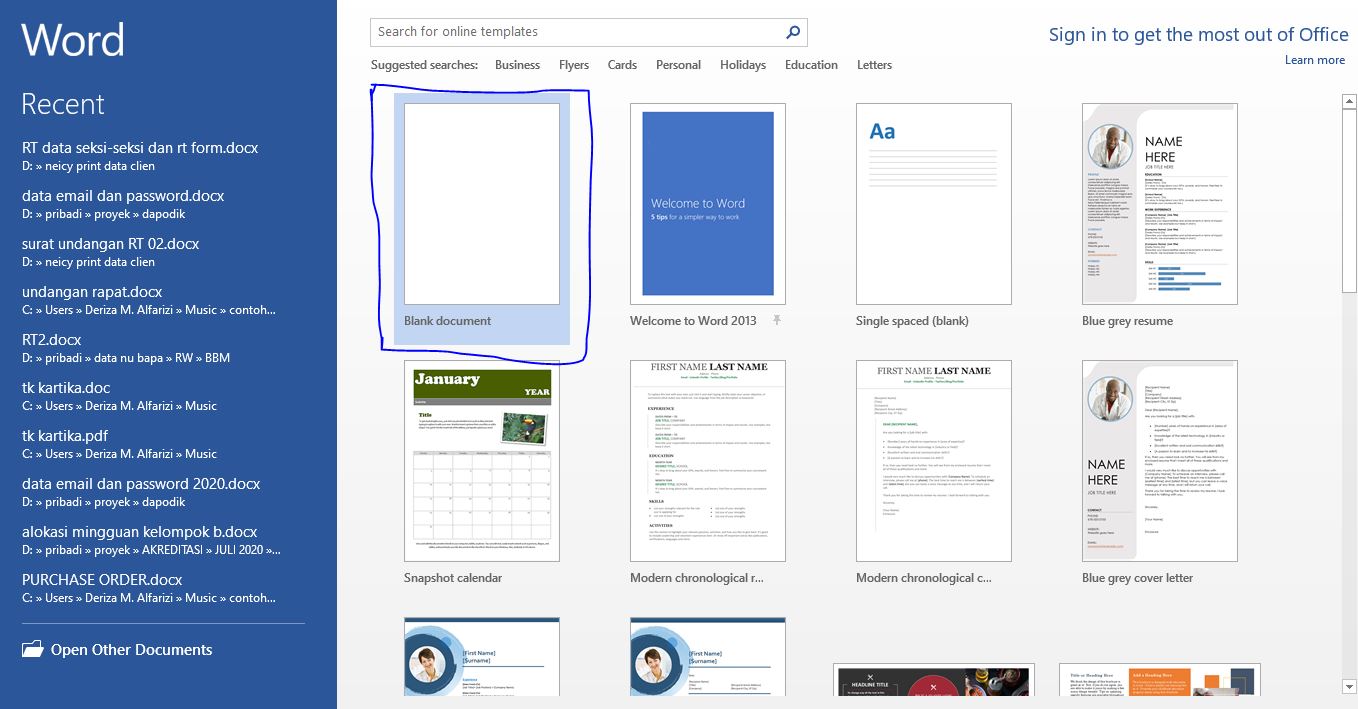The image size is (1358, 709).
Task: Click the Blank document label text
Action: click(447, 321)
